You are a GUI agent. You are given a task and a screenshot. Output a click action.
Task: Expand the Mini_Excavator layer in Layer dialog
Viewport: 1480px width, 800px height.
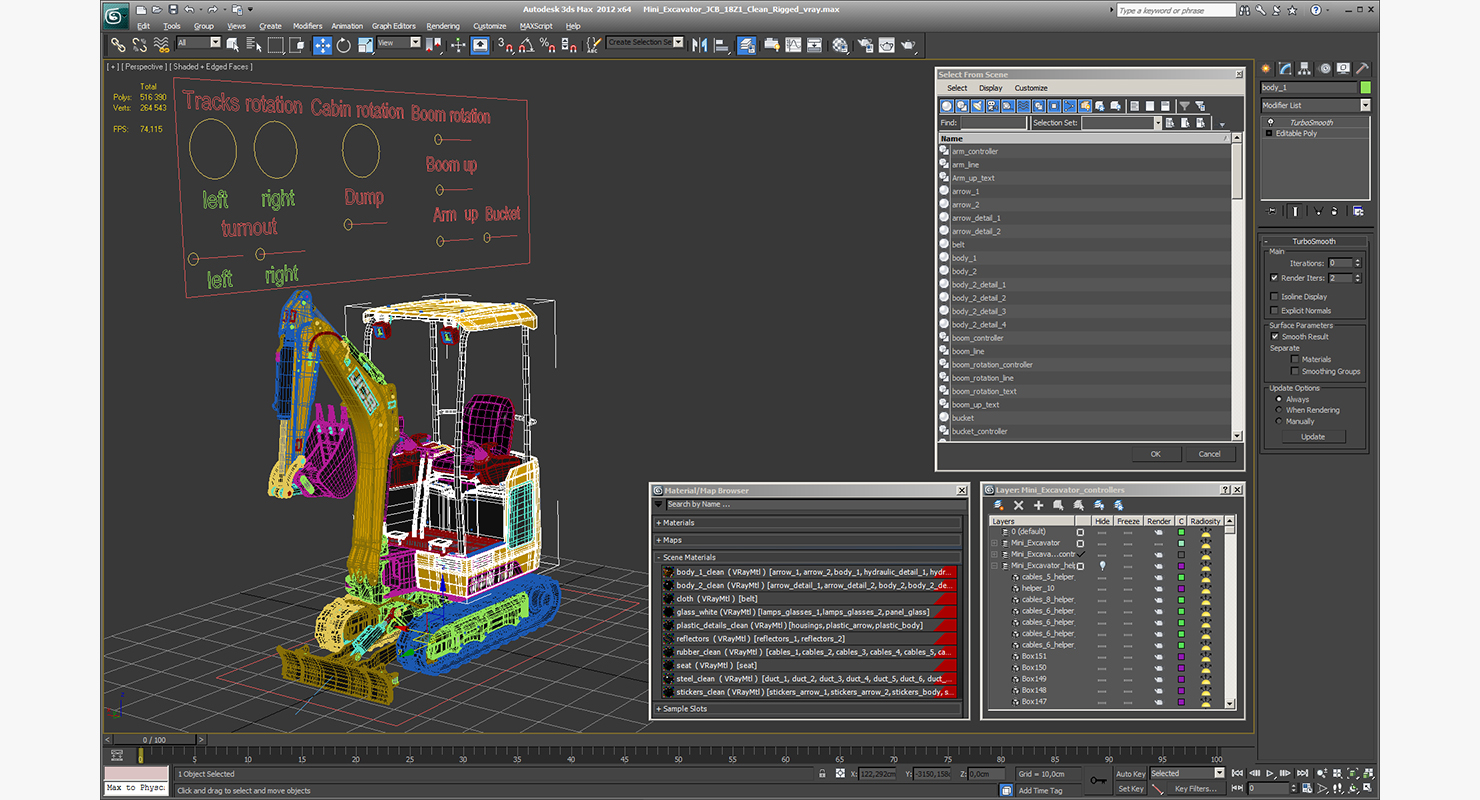point(994,543)
